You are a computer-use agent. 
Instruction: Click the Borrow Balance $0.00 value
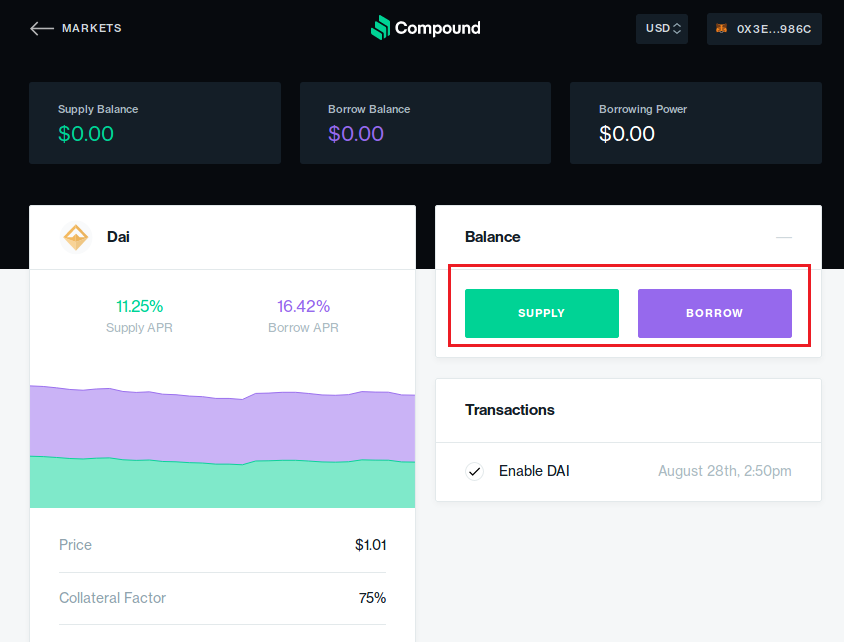(x=356, y=134)
